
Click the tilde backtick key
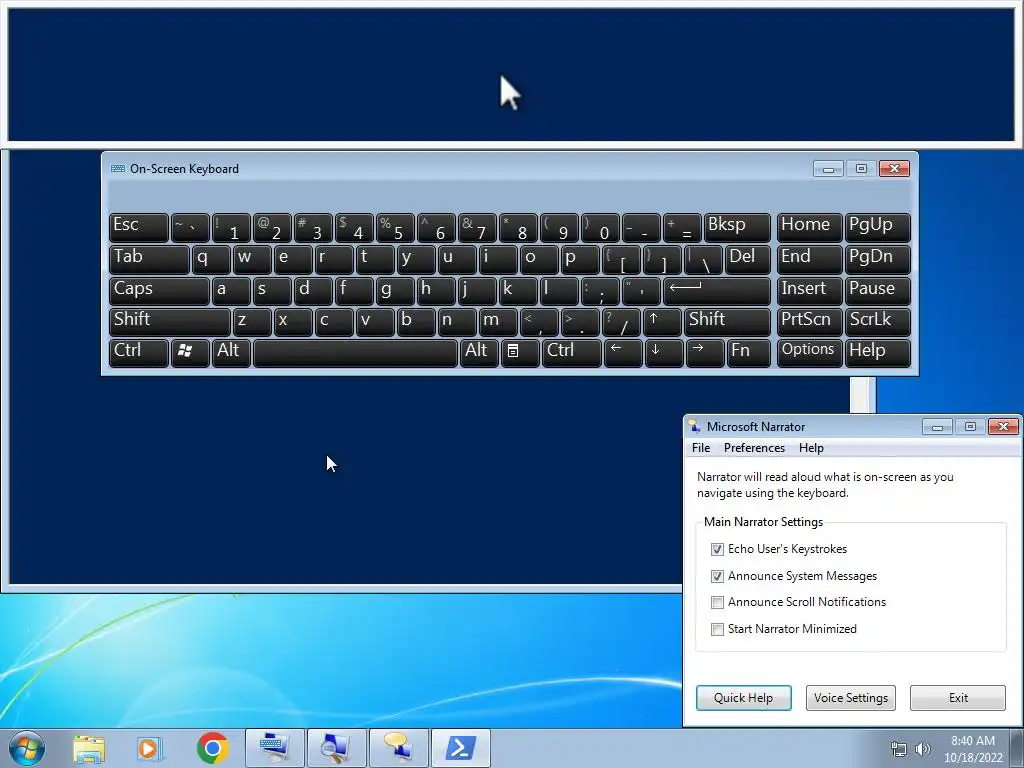pyautogui.click(x=190, y=227)
